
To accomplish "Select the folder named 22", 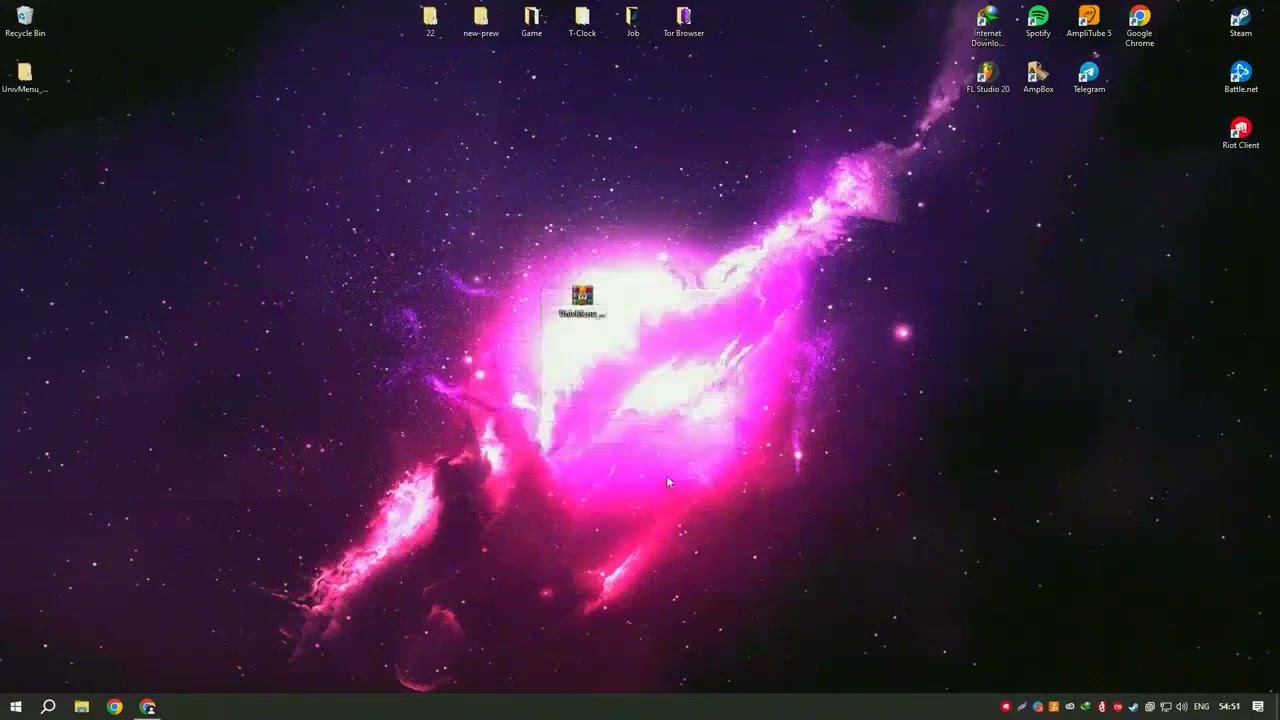I will click(430, 22).
